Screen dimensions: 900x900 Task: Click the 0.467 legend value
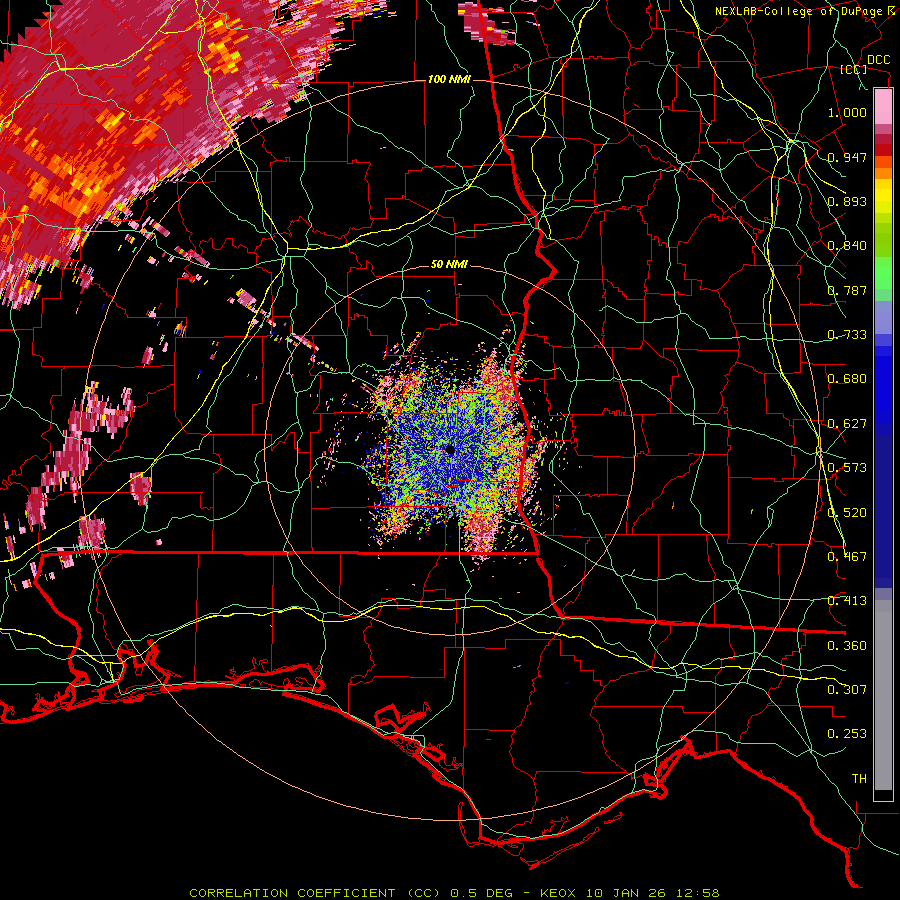click(847, 557)
